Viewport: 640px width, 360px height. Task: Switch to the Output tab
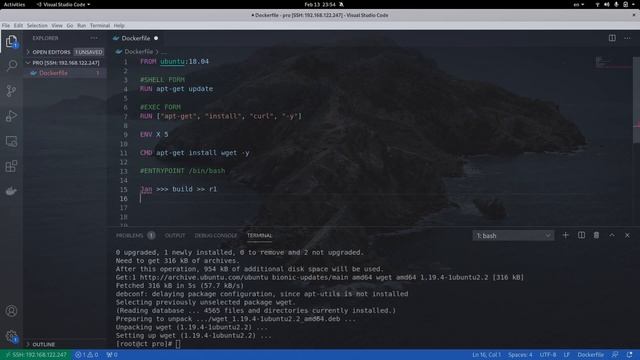[175, 236]
